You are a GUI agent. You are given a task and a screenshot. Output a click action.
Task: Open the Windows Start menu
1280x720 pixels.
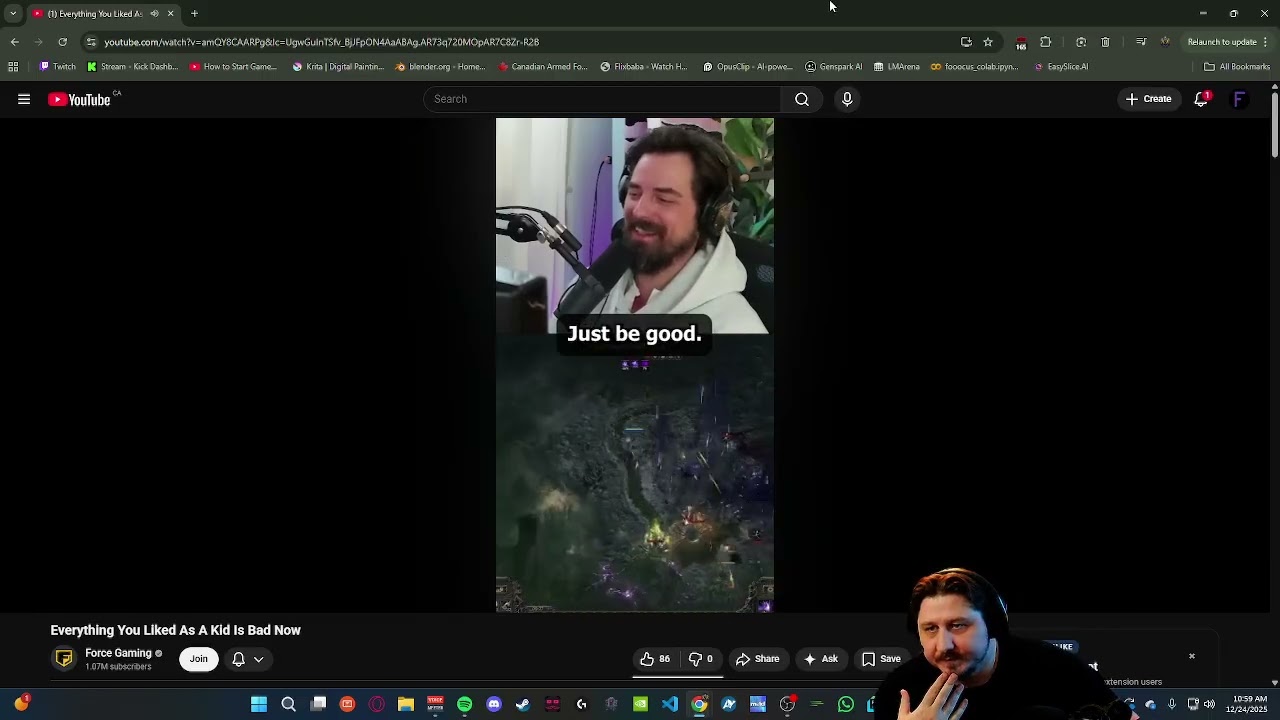pyautogui.click(x=259, y=705)
